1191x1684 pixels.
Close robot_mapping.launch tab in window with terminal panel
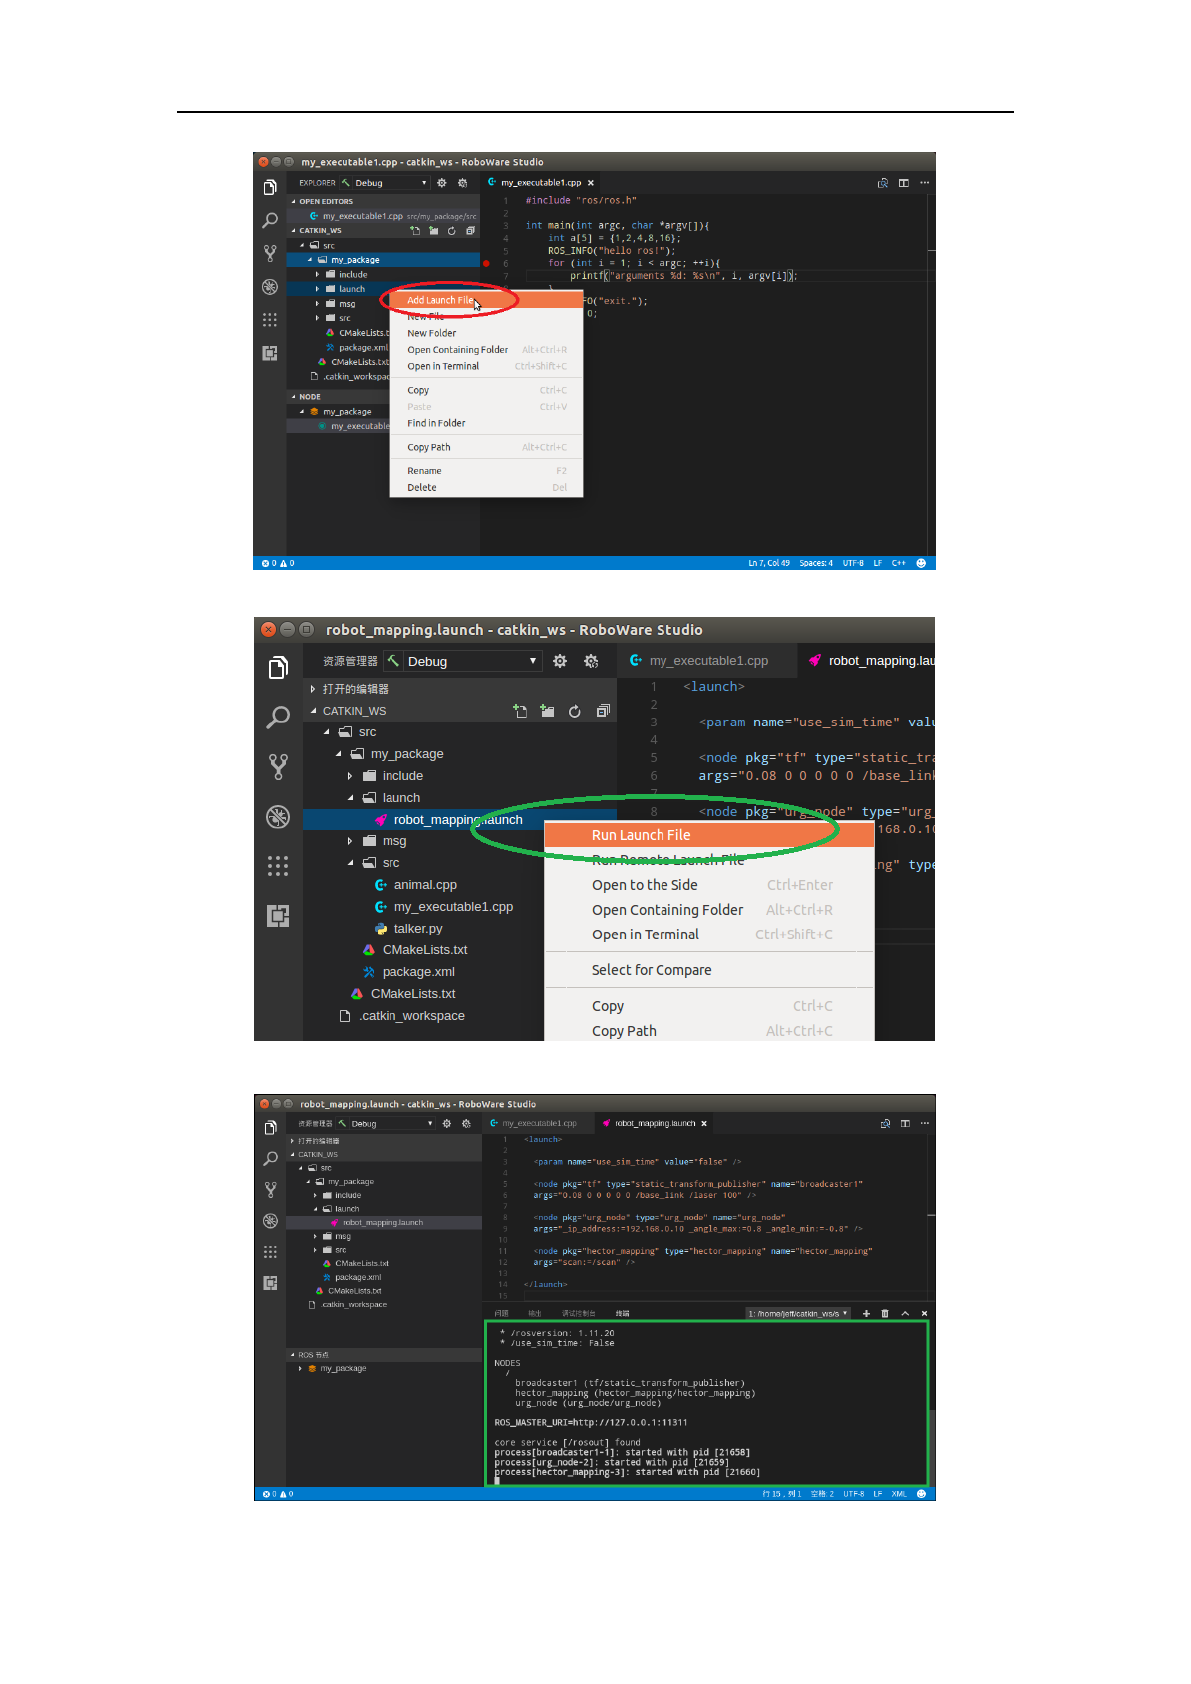click(704, 1123)
